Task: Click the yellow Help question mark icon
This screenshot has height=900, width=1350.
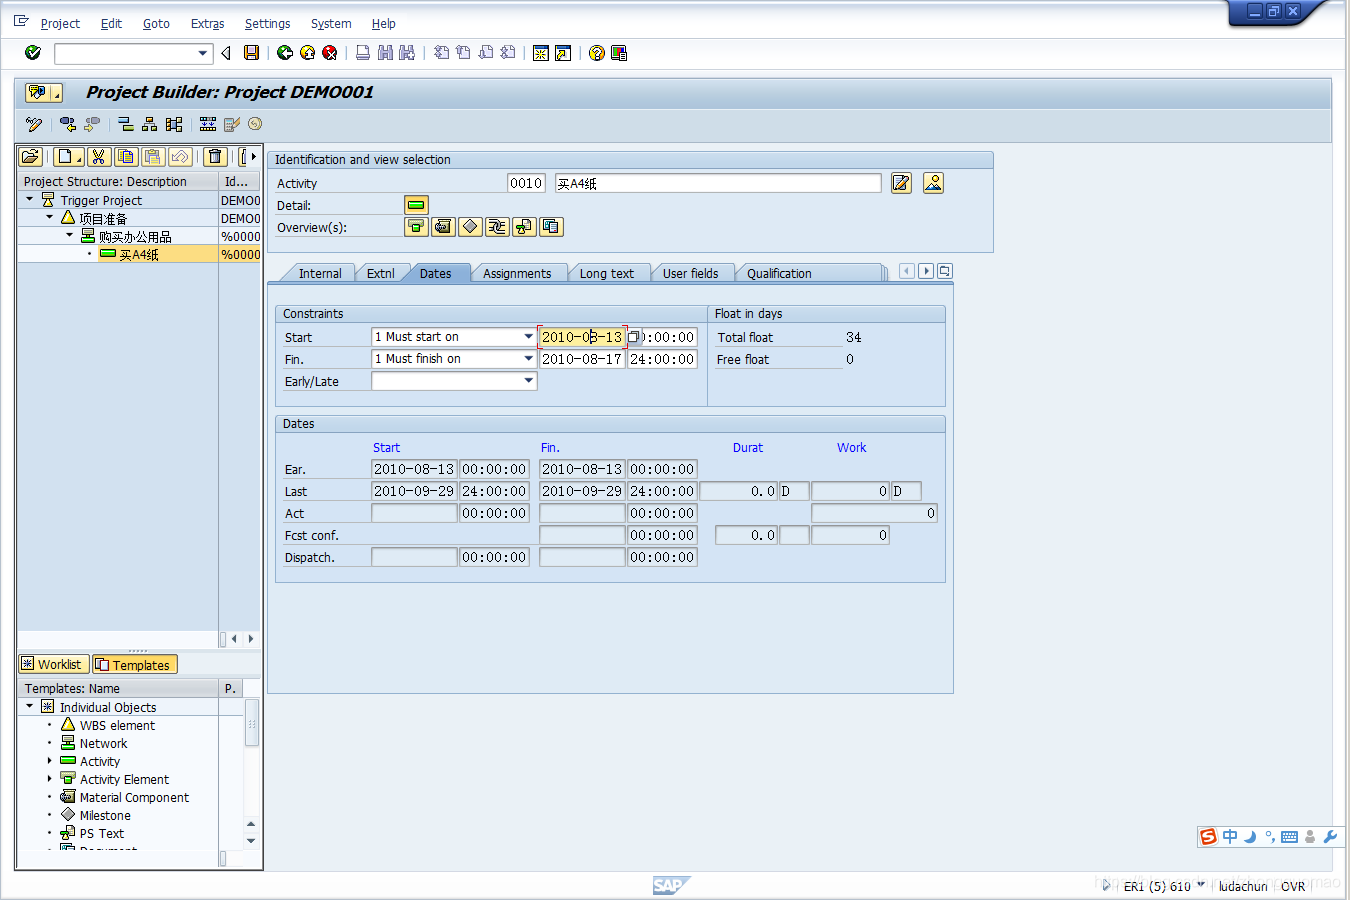Action: tap(597, 53)
